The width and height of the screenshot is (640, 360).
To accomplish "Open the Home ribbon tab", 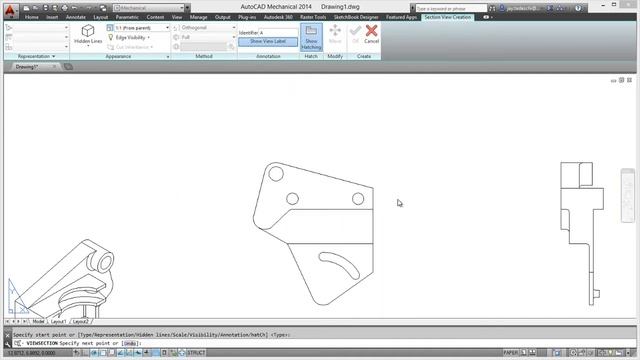I will (x=31, y=17).
